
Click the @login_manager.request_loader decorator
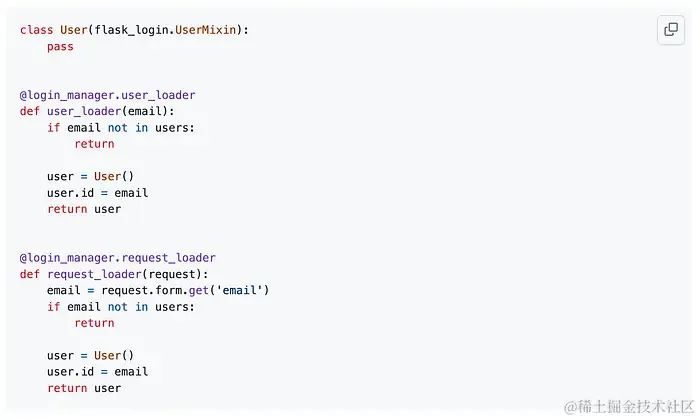(118, 258)
